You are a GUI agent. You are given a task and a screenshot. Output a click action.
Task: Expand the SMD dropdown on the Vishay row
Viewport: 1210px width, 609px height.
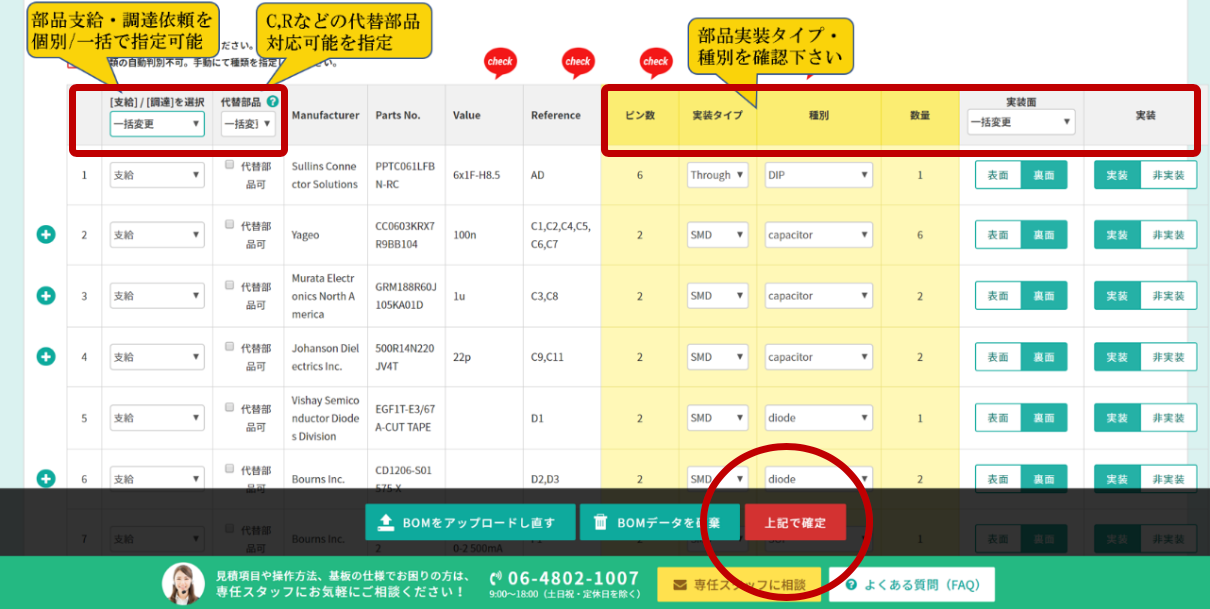pyautogui.click(x=718, y=418)
